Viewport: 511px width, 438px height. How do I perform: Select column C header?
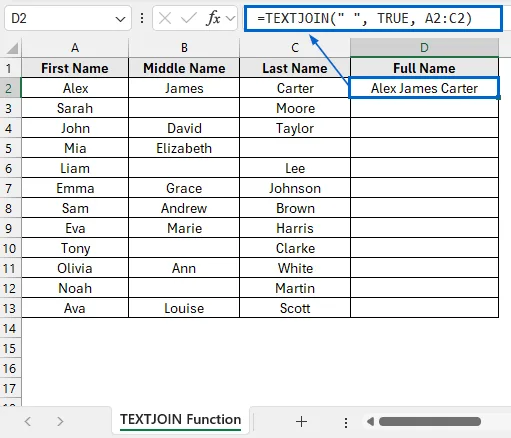295,48
